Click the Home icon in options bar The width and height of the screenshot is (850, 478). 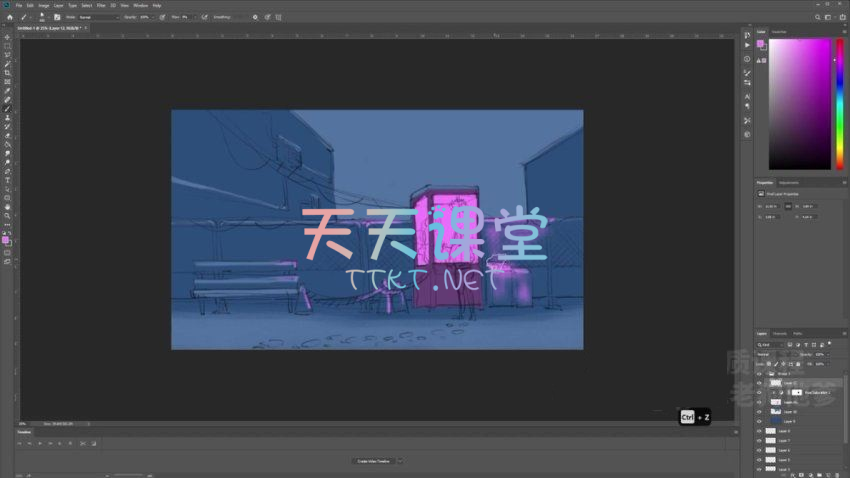point(9,17)
